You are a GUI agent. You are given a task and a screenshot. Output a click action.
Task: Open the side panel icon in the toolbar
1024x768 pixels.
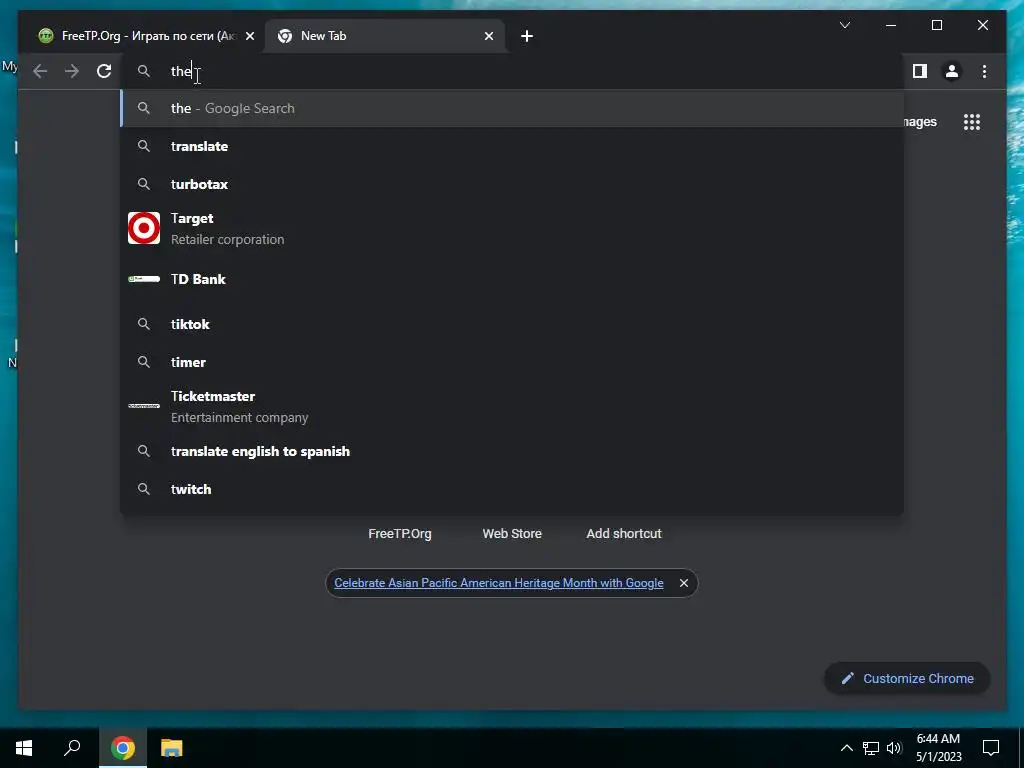click(x=920, y=71)
